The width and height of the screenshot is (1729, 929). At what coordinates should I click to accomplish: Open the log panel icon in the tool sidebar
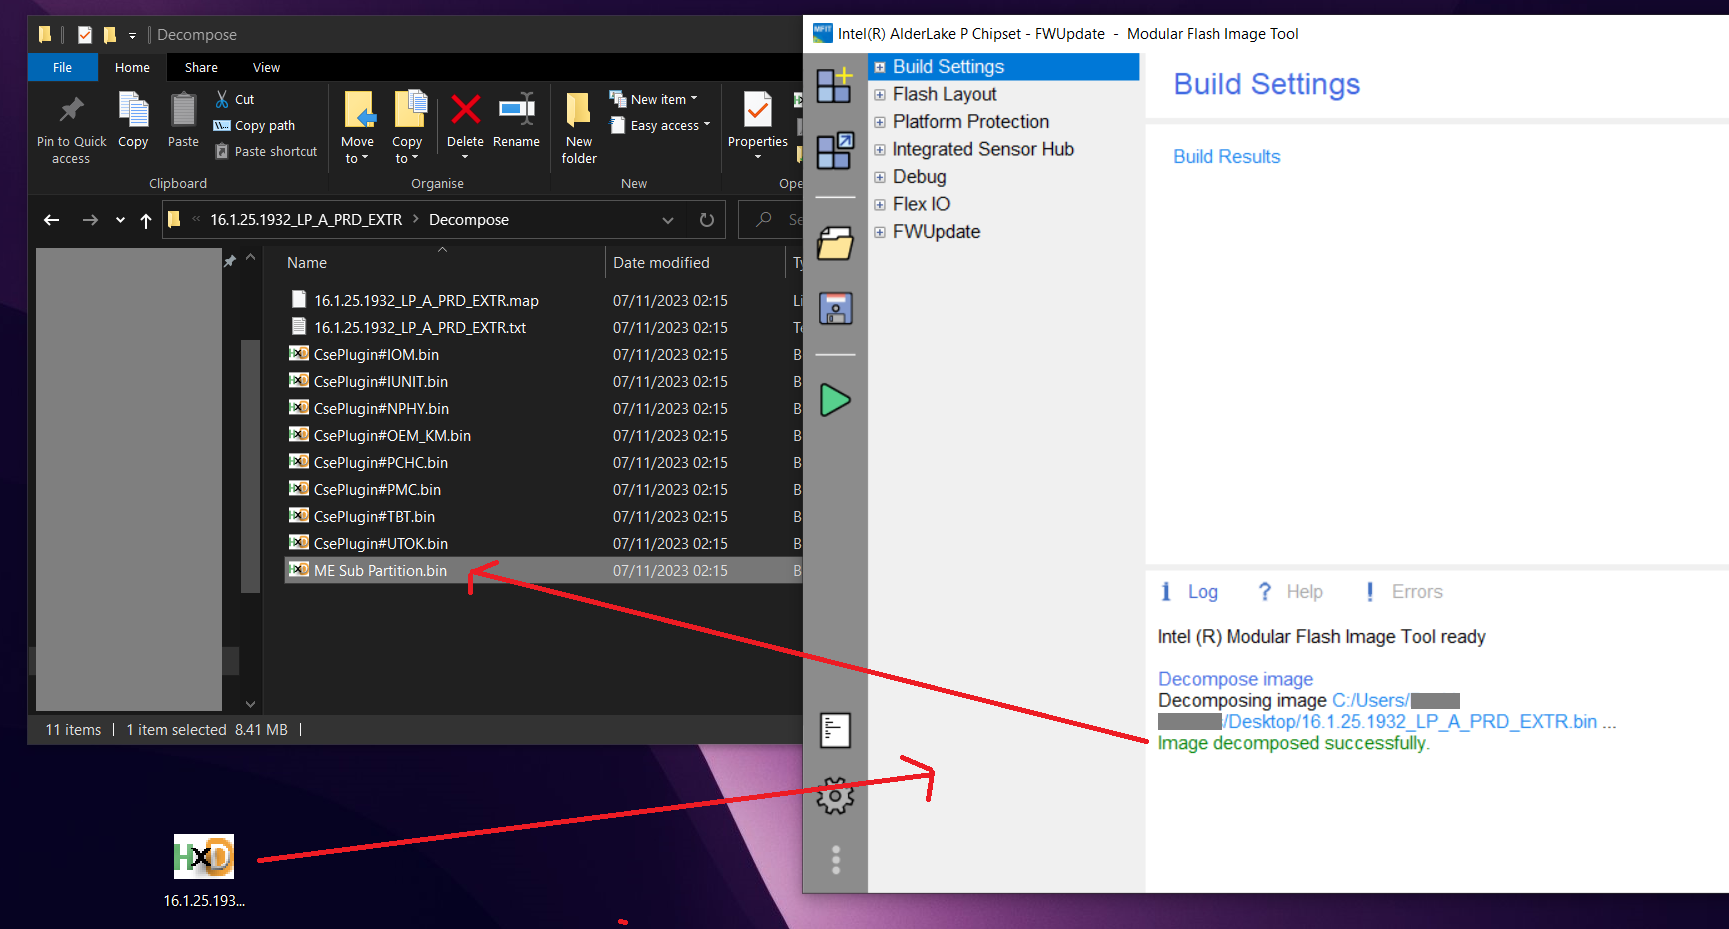click(835, 730)
